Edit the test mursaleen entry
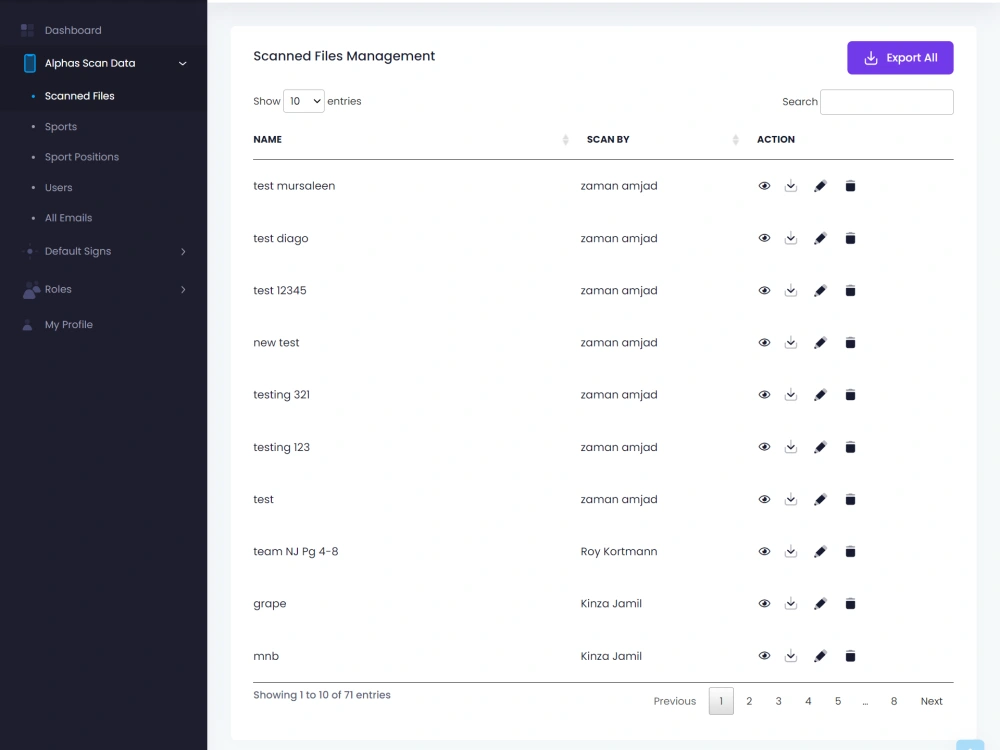The image size is (1000, 750). pyautogui.click(x=820, y=186)
